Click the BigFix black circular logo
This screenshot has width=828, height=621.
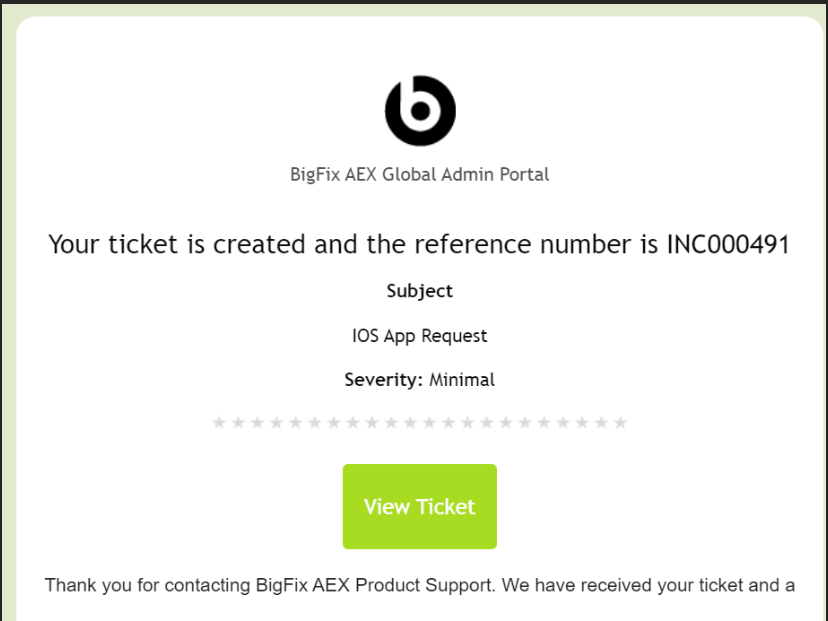(420, 110)
